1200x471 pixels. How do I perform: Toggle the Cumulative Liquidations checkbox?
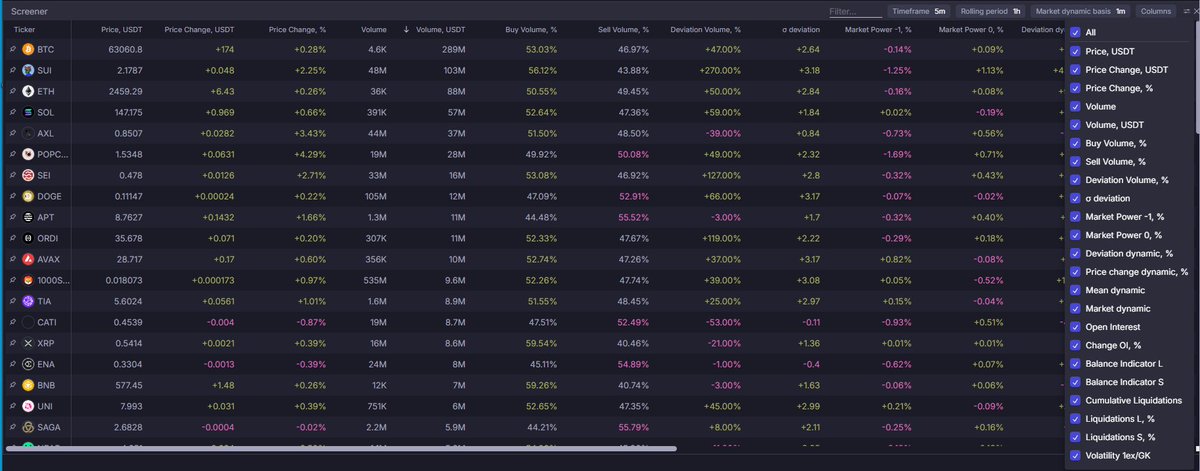coord(1075,400)
